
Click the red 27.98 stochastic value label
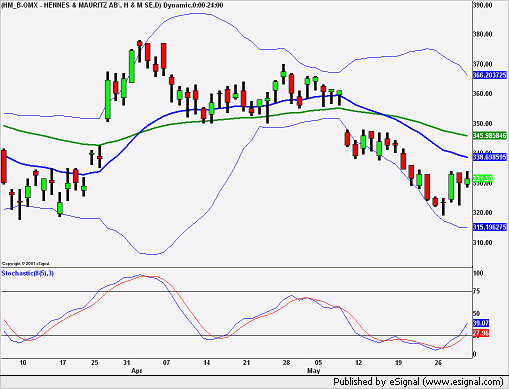tap(481, 333)
